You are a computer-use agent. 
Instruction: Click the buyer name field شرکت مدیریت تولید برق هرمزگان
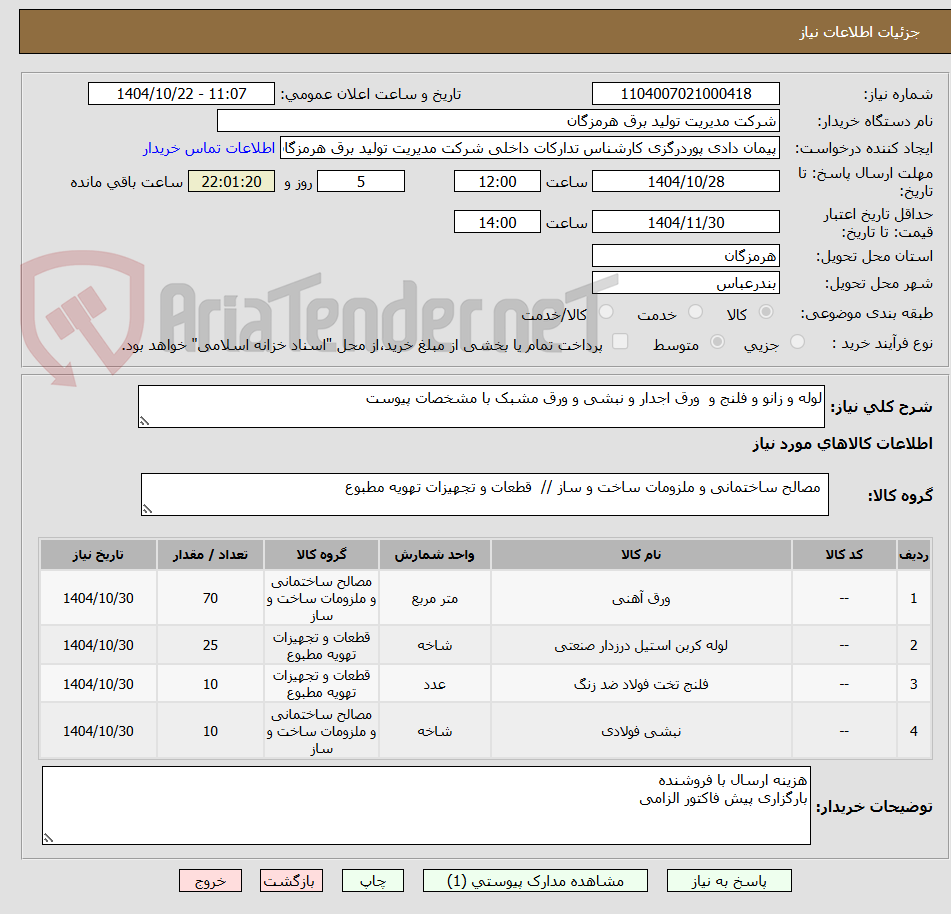click(x=498, y=121)
